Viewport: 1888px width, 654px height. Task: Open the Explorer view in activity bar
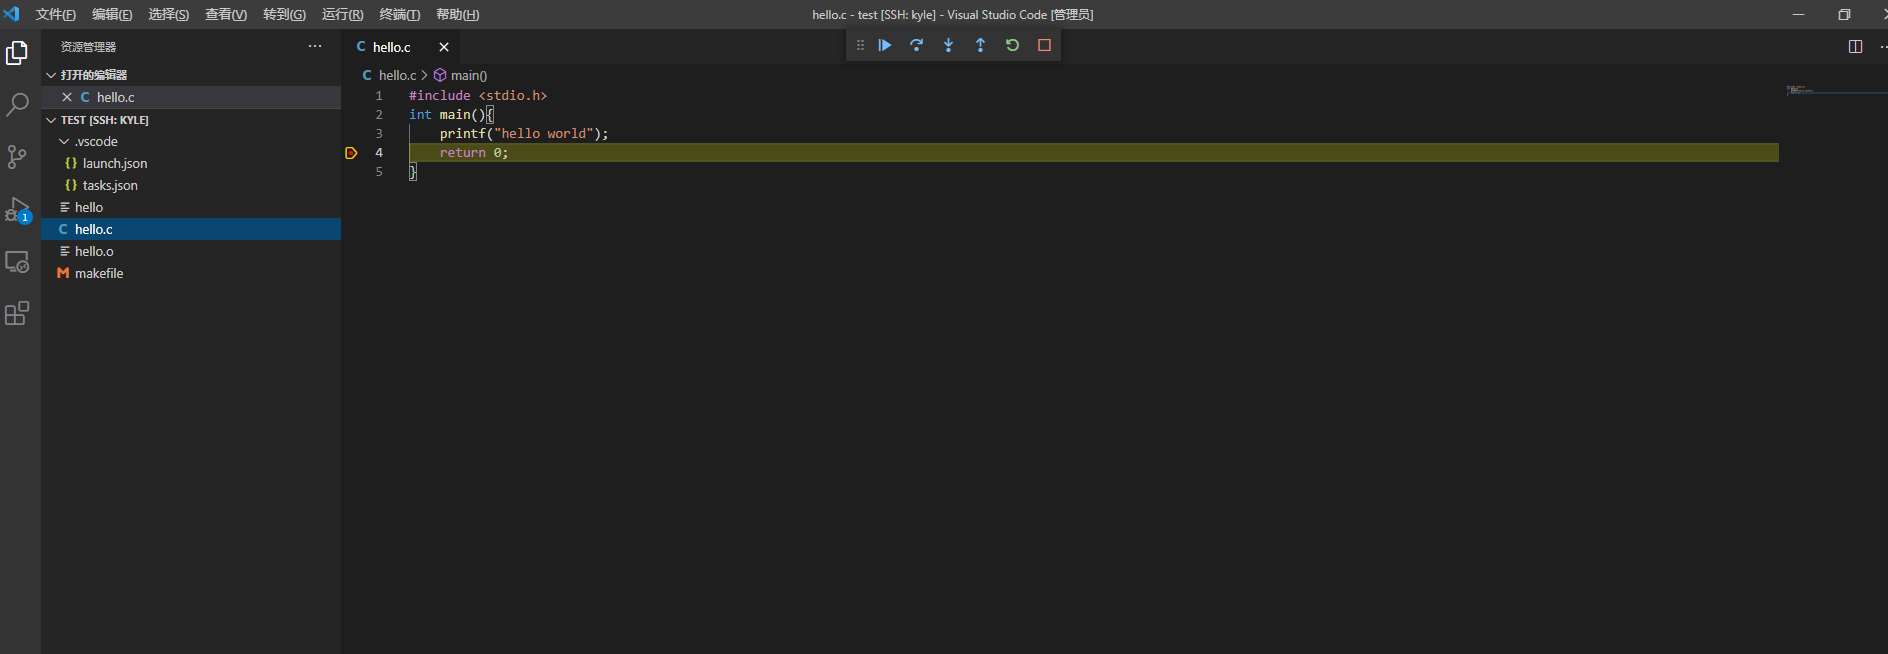tap(17, 52)
